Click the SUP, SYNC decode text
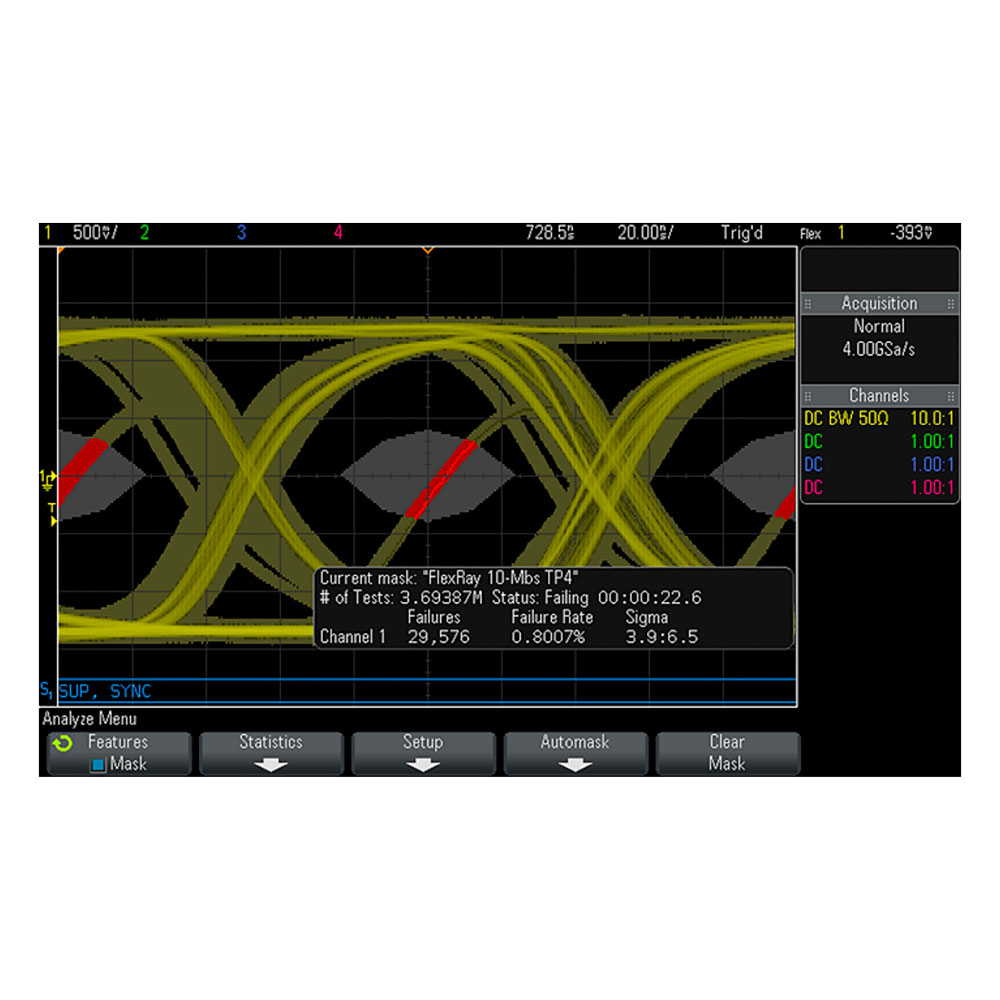Screen dimensions: 1000x1000 (x=105, y=691)
